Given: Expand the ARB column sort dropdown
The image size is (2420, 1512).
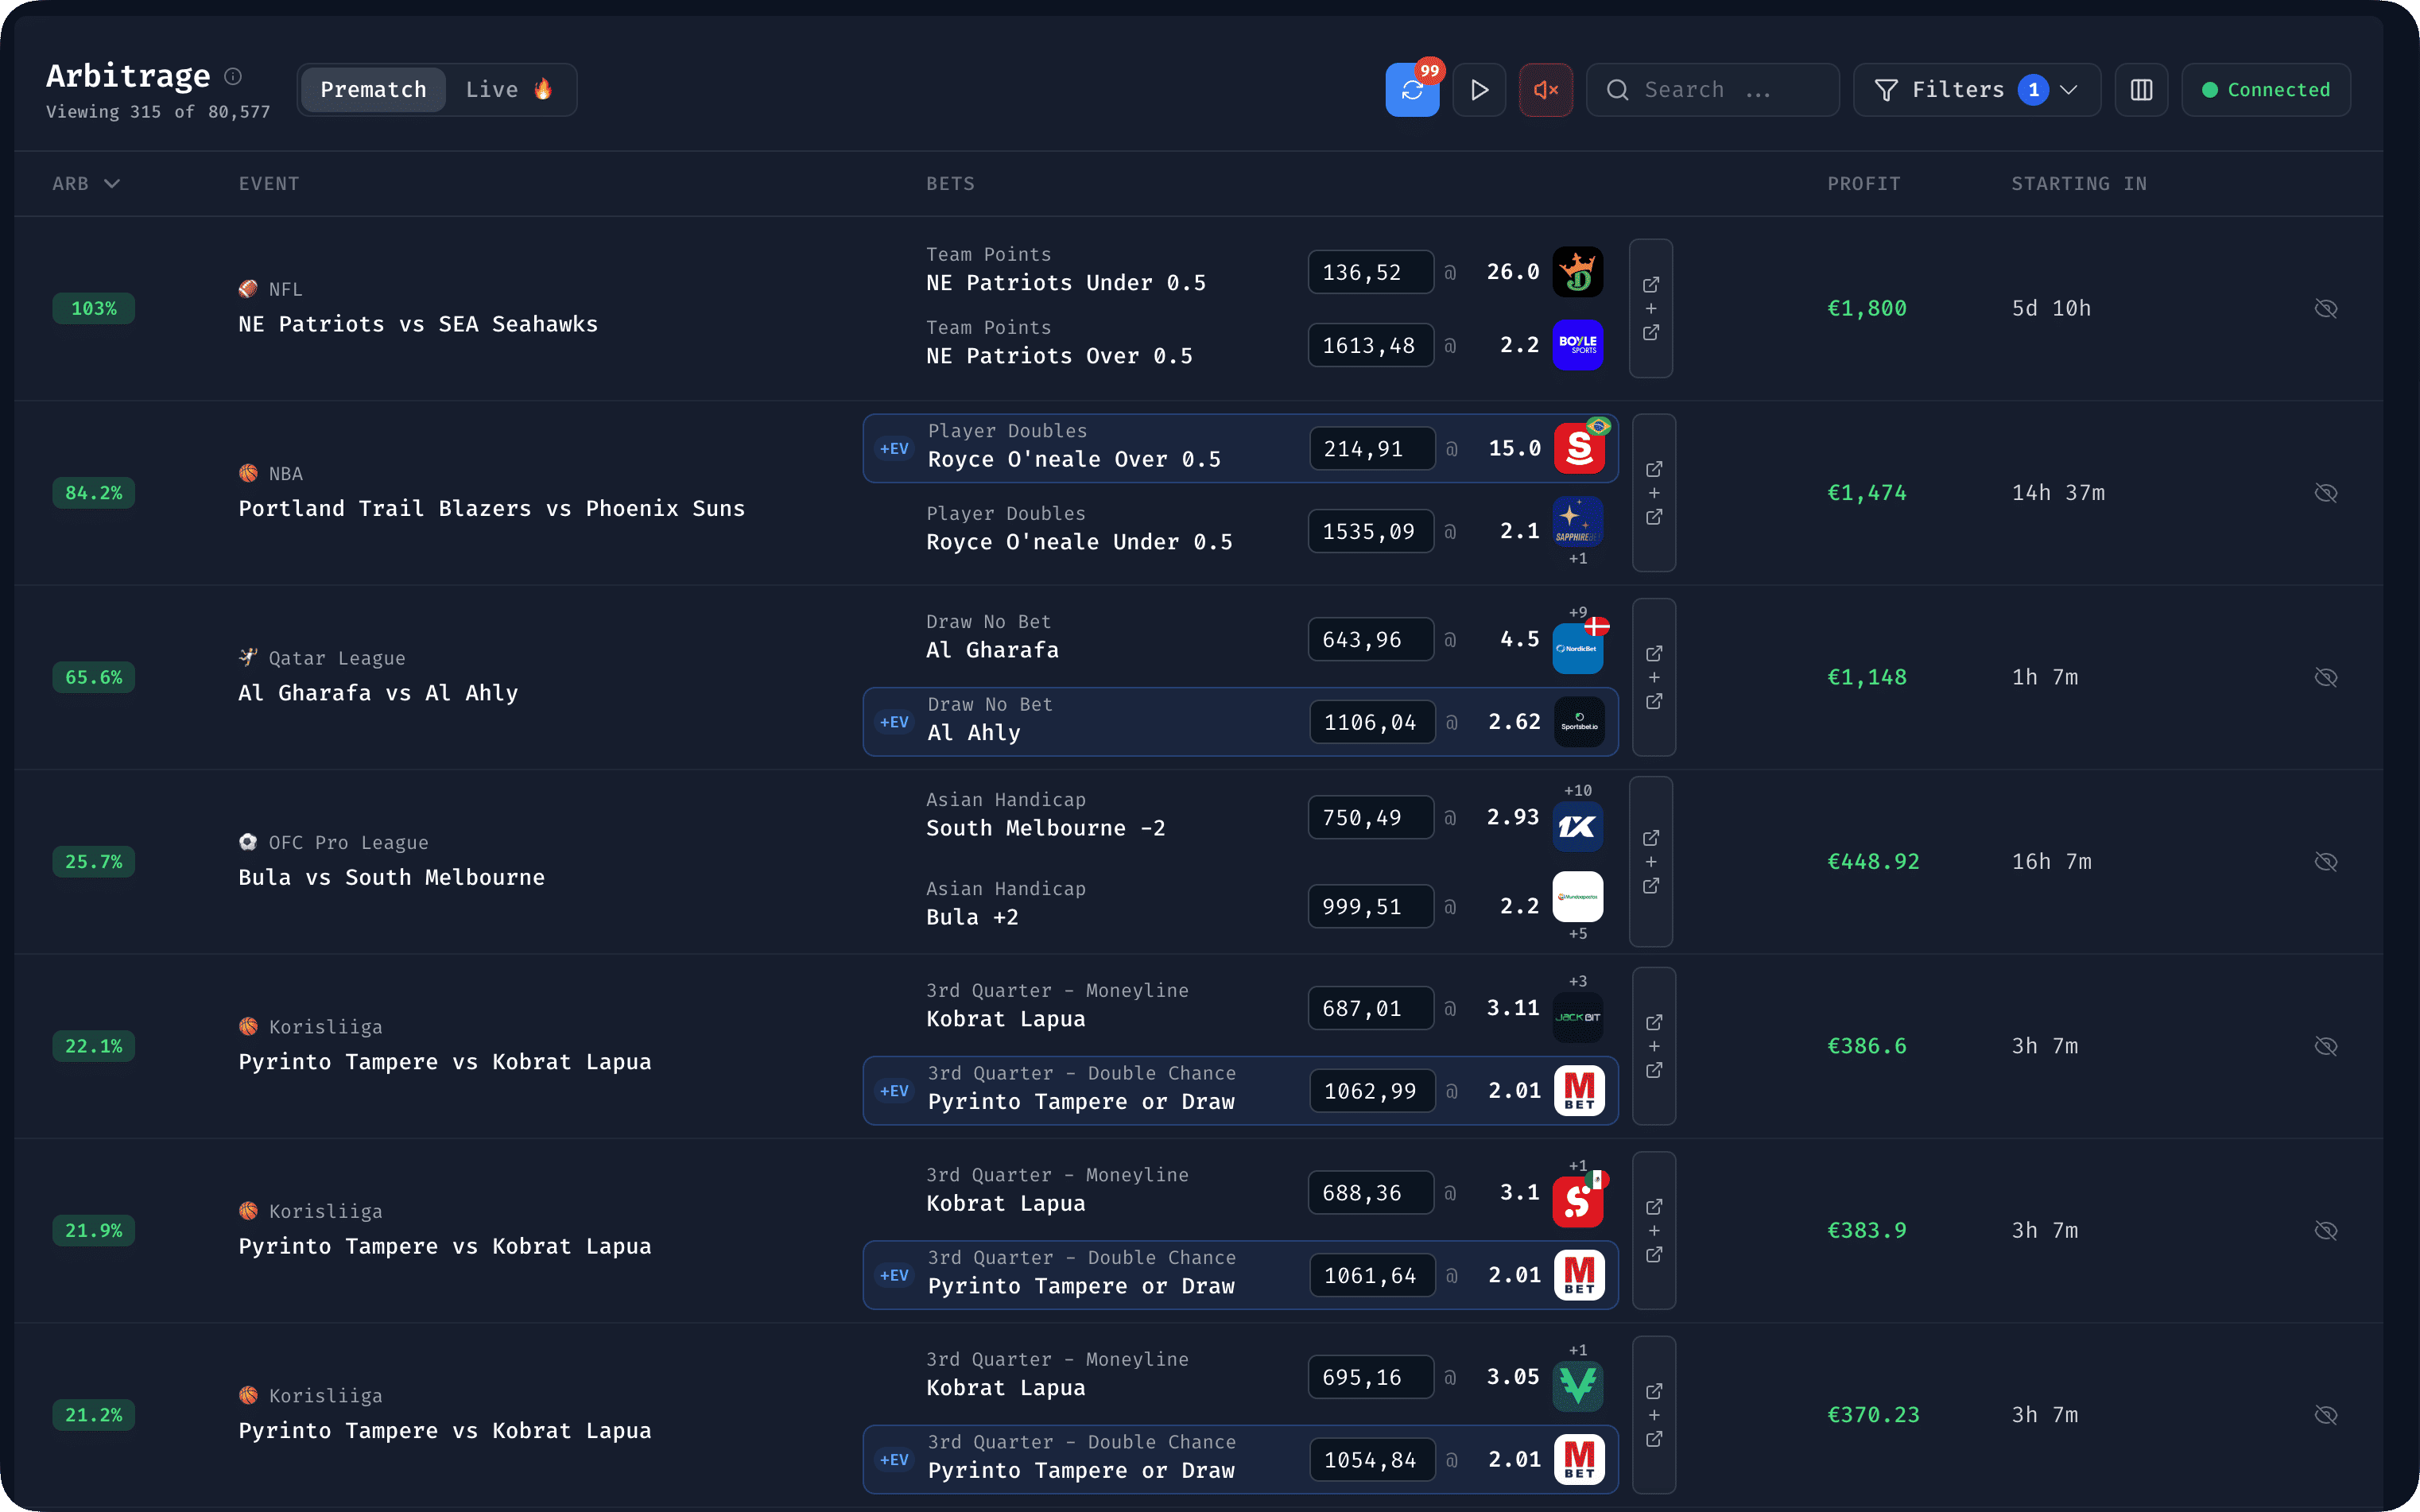Looking at the screenshot, I should point(112,183).
